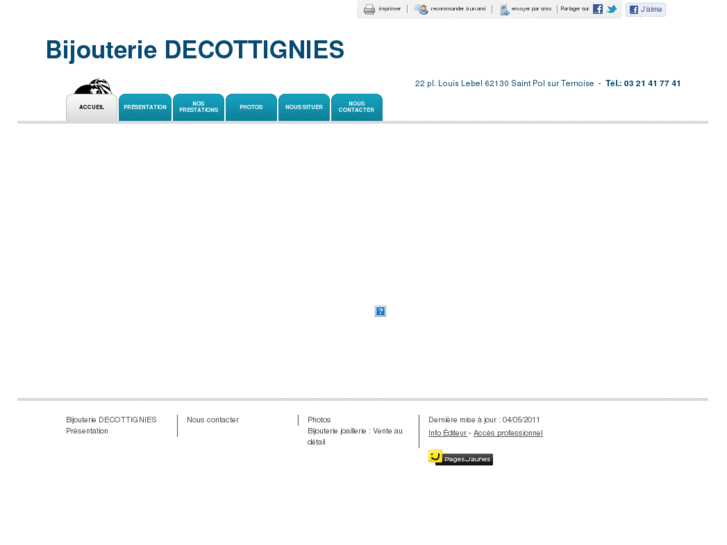Go to the Photos tab
The height and width of the screenshot is (545, 727).
(x=251, y=108)
